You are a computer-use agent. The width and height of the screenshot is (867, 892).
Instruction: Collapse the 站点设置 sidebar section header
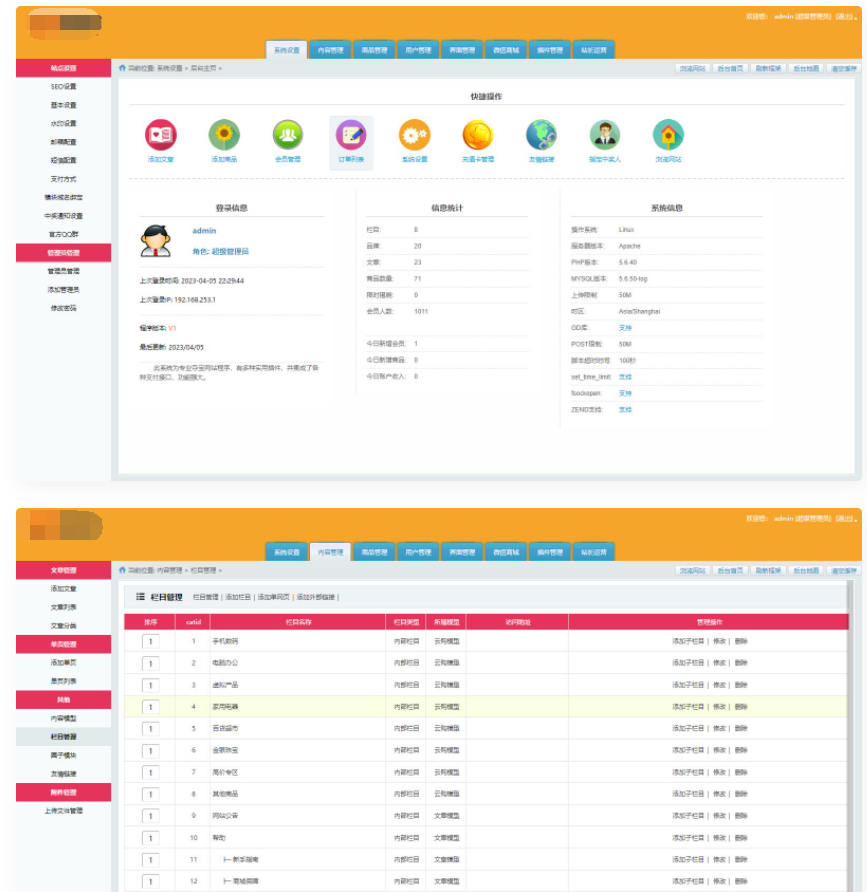tap(63, 68)
